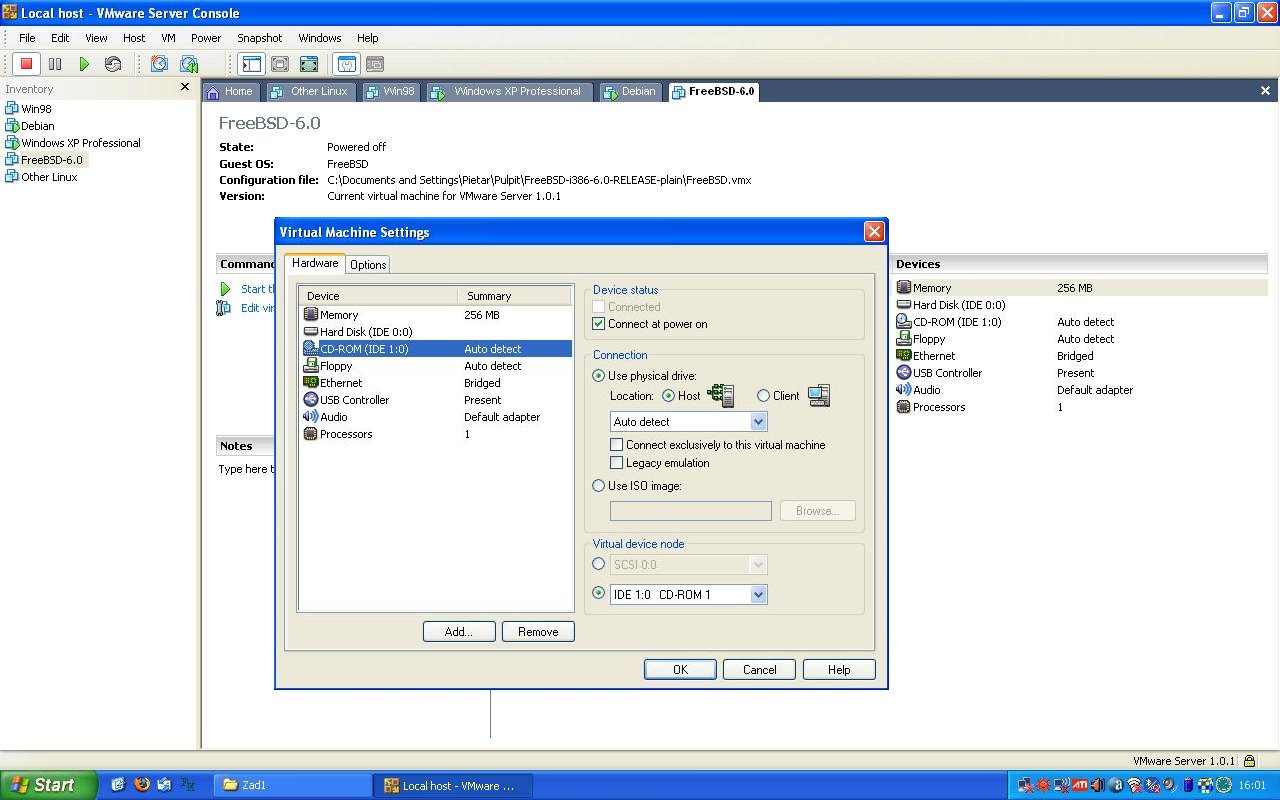Select Win98 in the Inventory list
Image resolution: width=1280 pixels, height=800 pixels.
coord(29,109)
